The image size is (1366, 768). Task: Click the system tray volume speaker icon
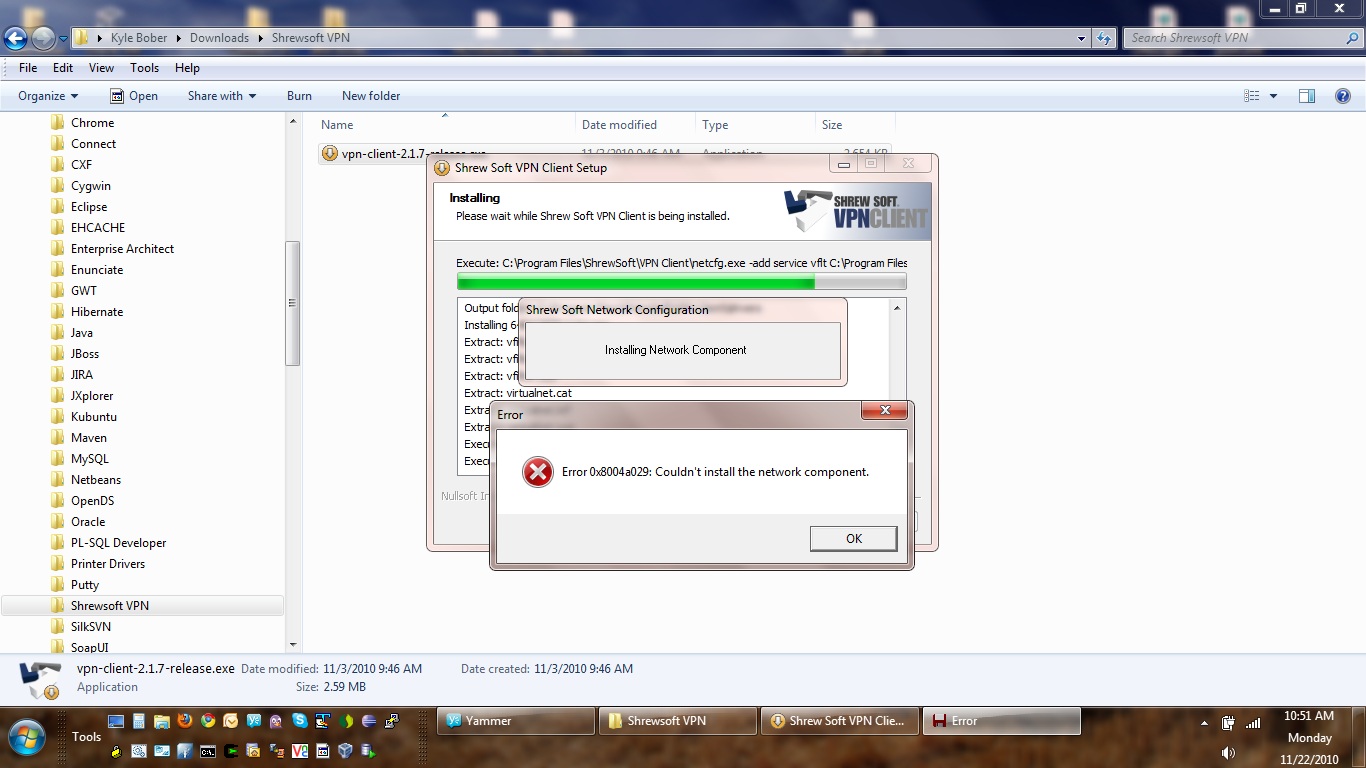(1228, 752)
